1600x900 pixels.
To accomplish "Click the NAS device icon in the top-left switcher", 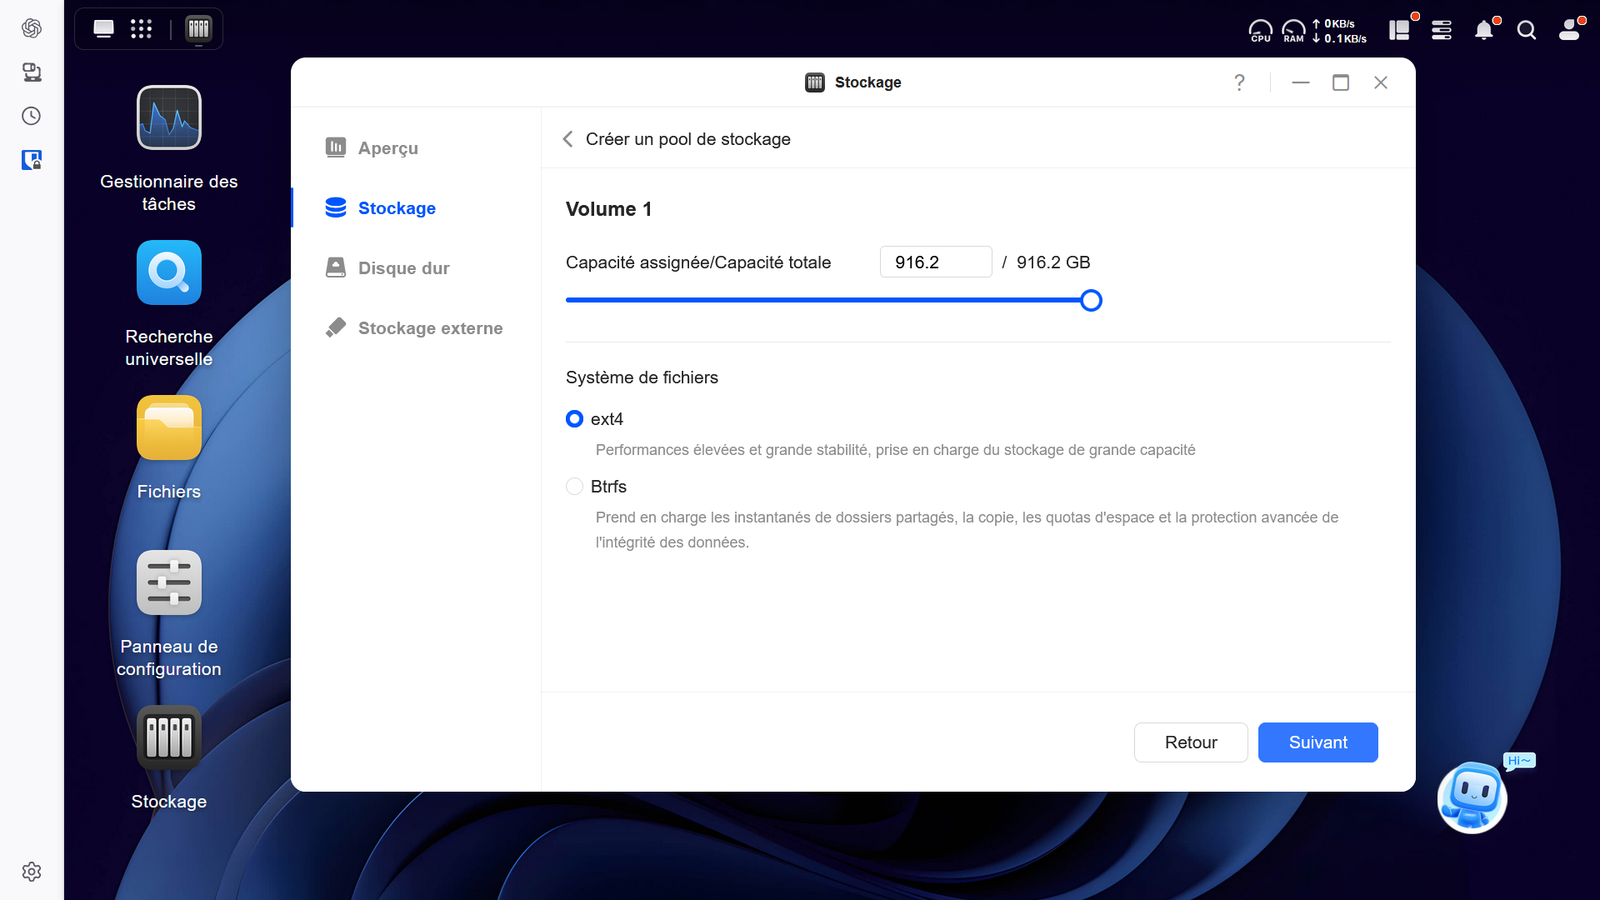I will pyautogui.click(x=197, y=29).
